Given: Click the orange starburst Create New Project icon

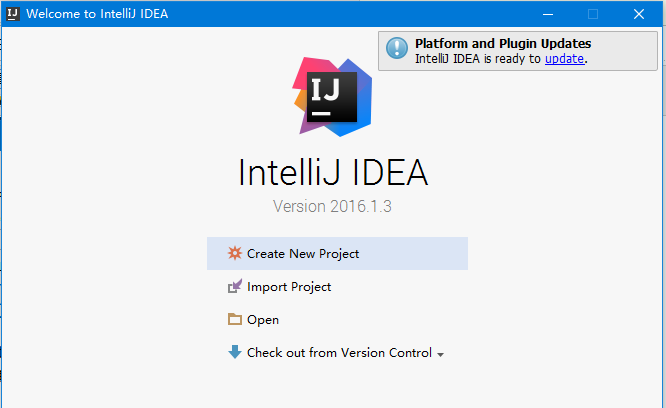Looking at the screenshot, I should click(234, 253).
